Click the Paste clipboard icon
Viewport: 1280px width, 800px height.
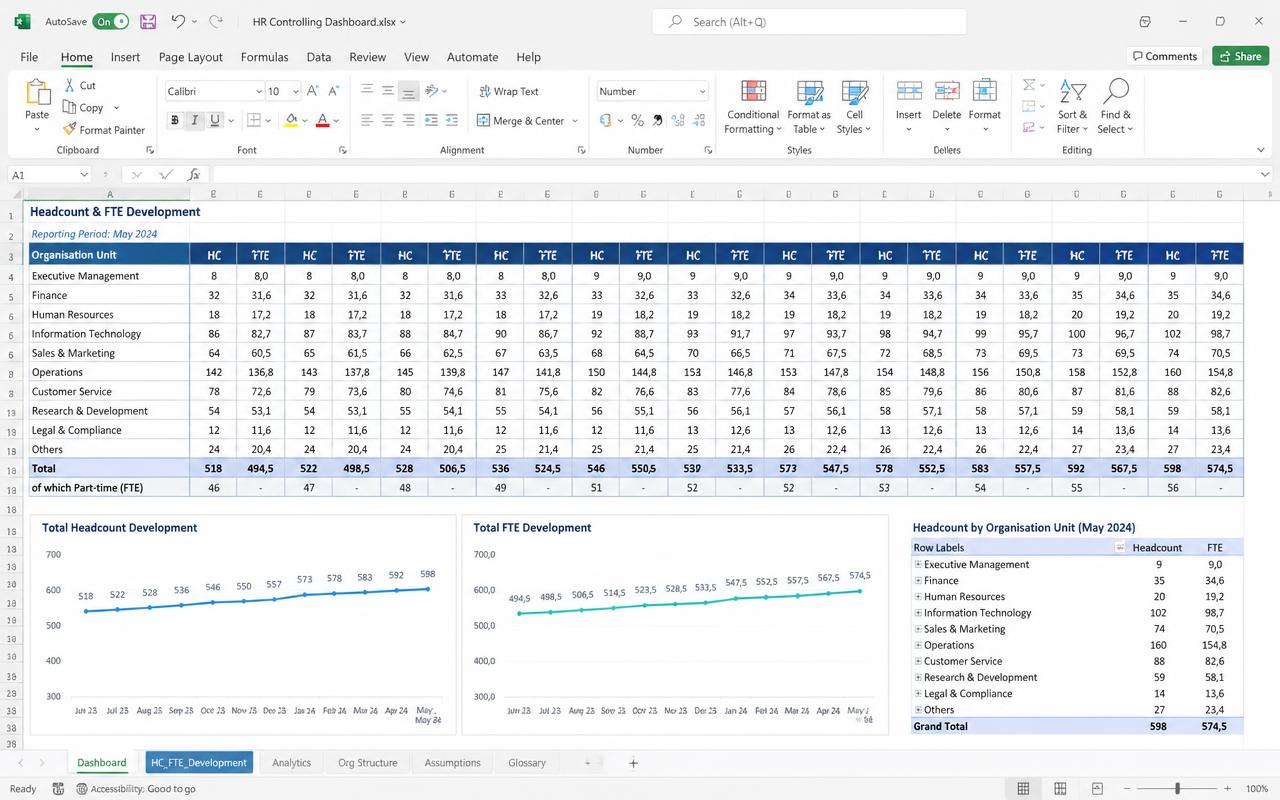37,93
